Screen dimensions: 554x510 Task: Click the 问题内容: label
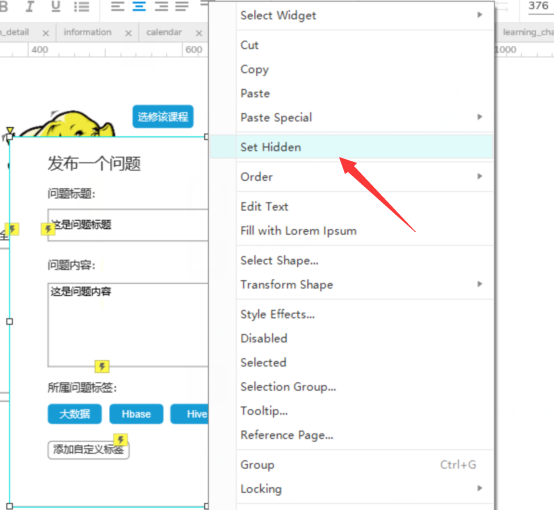tap(71, 265)
